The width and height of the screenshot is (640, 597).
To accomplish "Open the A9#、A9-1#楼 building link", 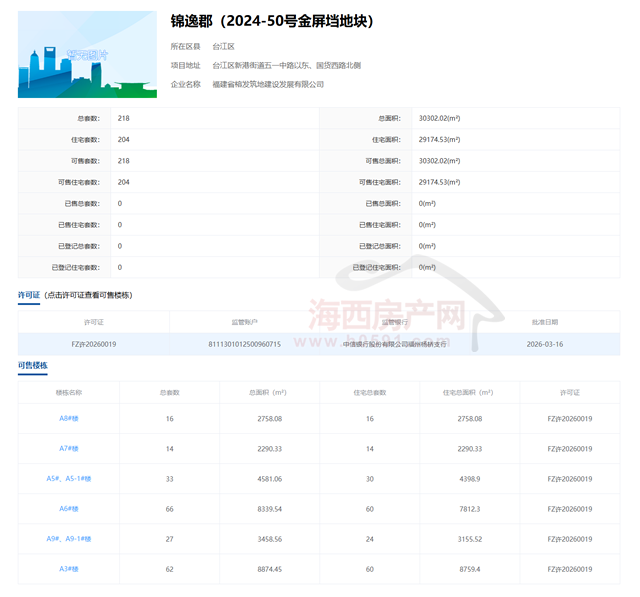I will tap(69, 539).
